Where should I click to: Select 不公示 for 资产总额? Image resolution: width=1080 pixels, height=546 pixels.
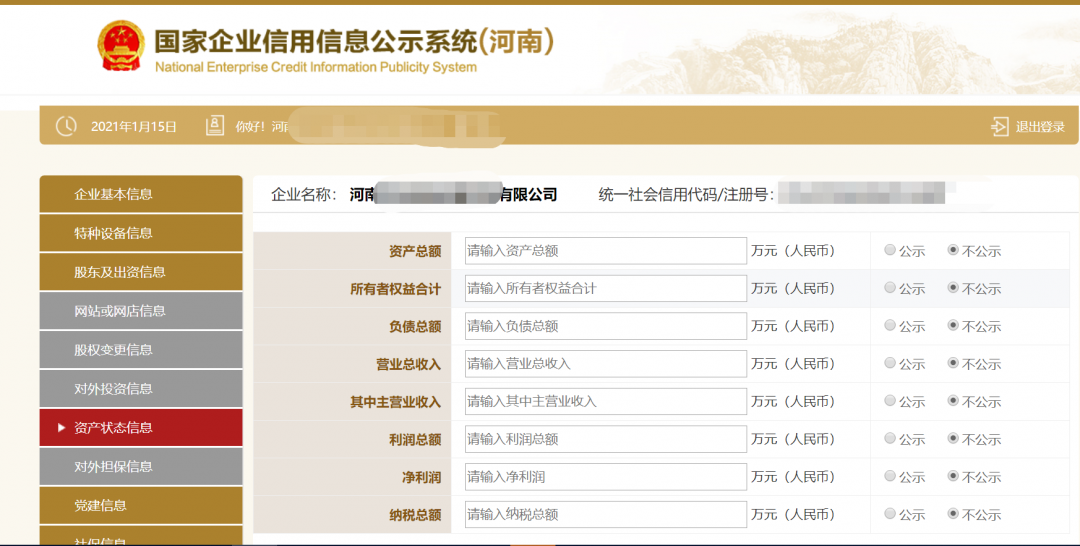click(953, 250)
